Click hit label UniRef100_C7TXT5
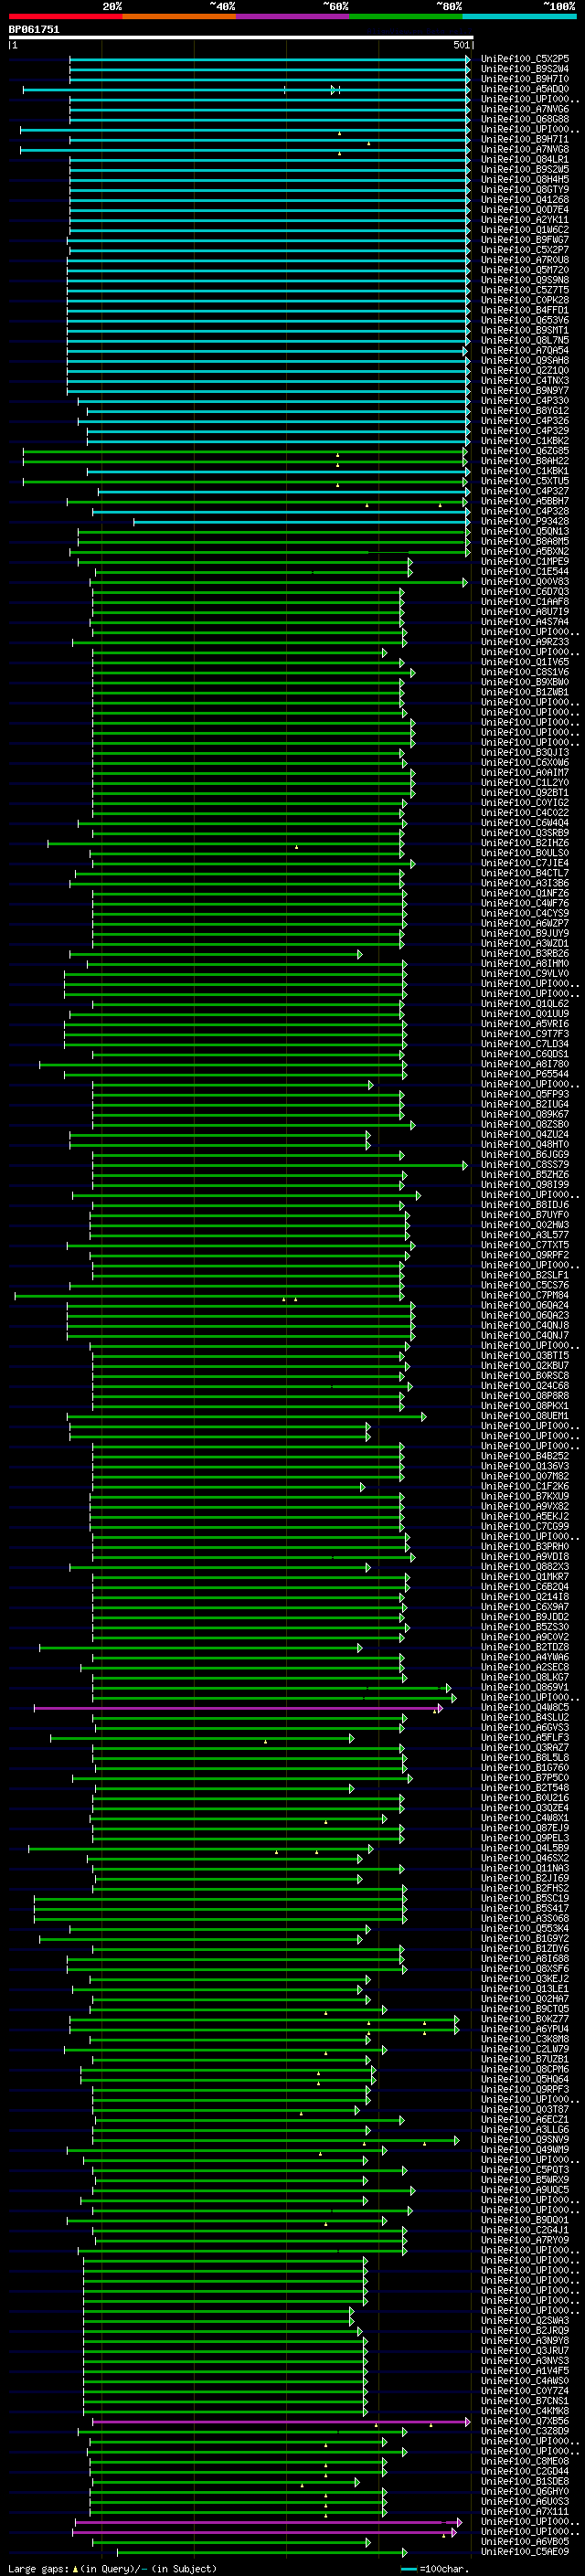 pyautogui.click(x=525, y=1244)
